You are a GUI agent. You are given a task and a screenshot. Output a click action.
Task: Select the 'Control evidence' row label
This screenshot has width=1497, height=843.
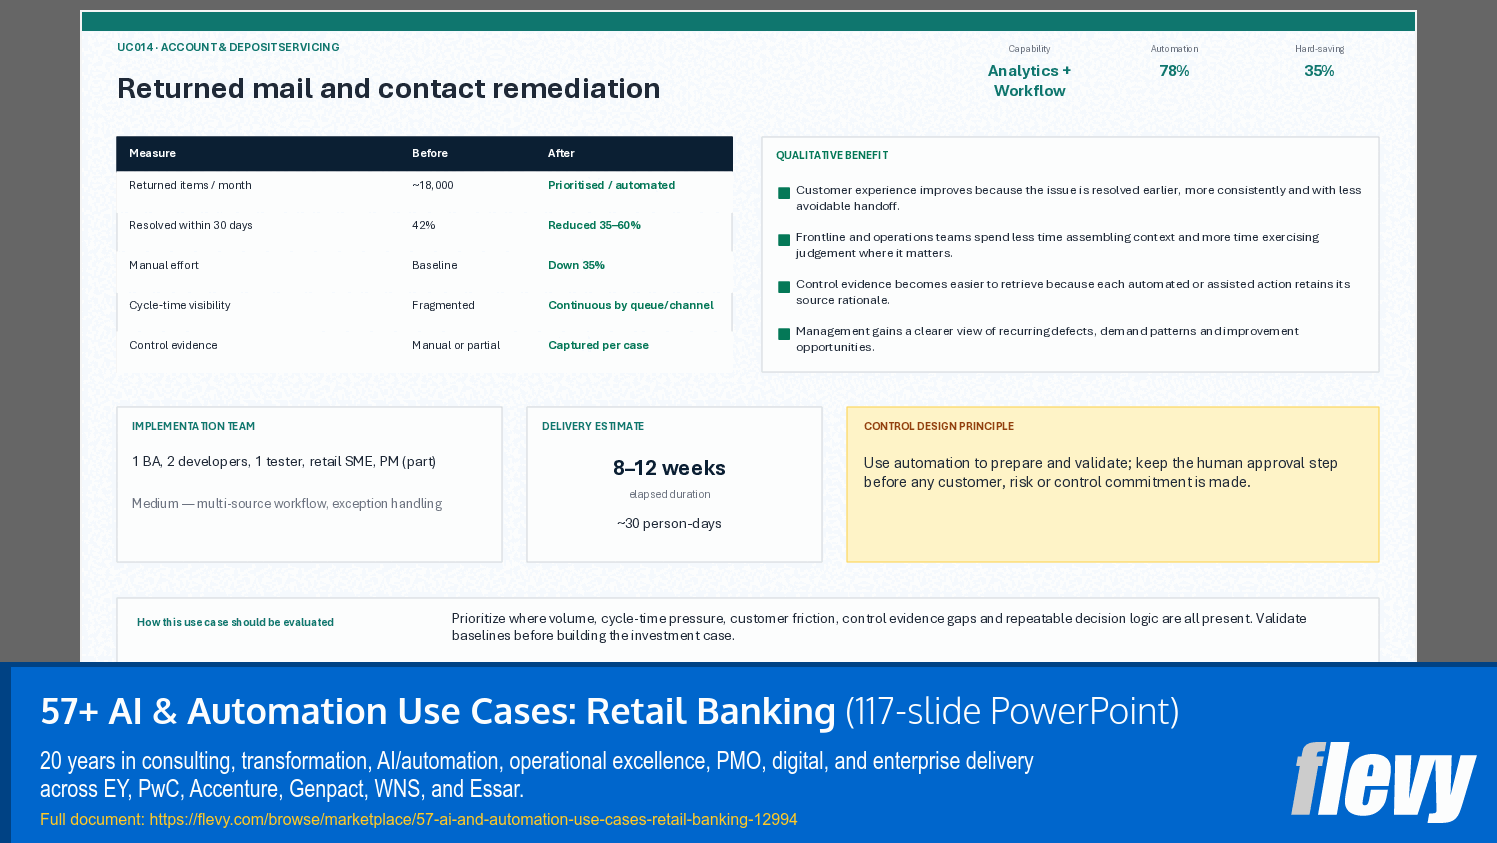(173, 345)
